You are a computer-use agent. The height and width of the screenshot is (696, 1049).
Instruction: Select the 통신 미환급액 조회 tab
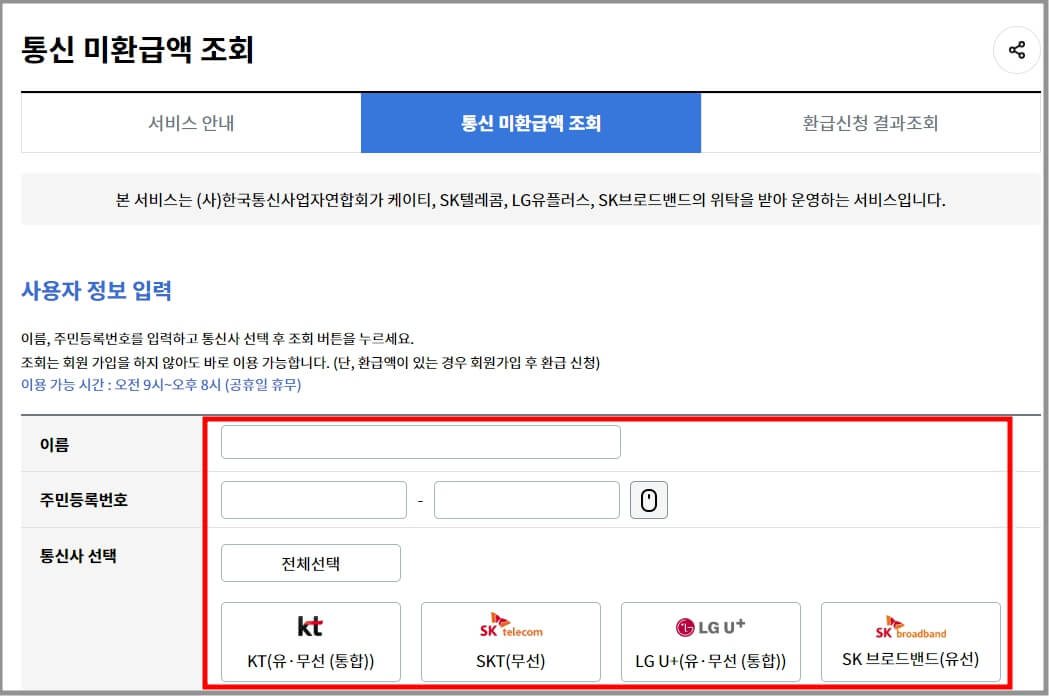(x=531, y=124)
